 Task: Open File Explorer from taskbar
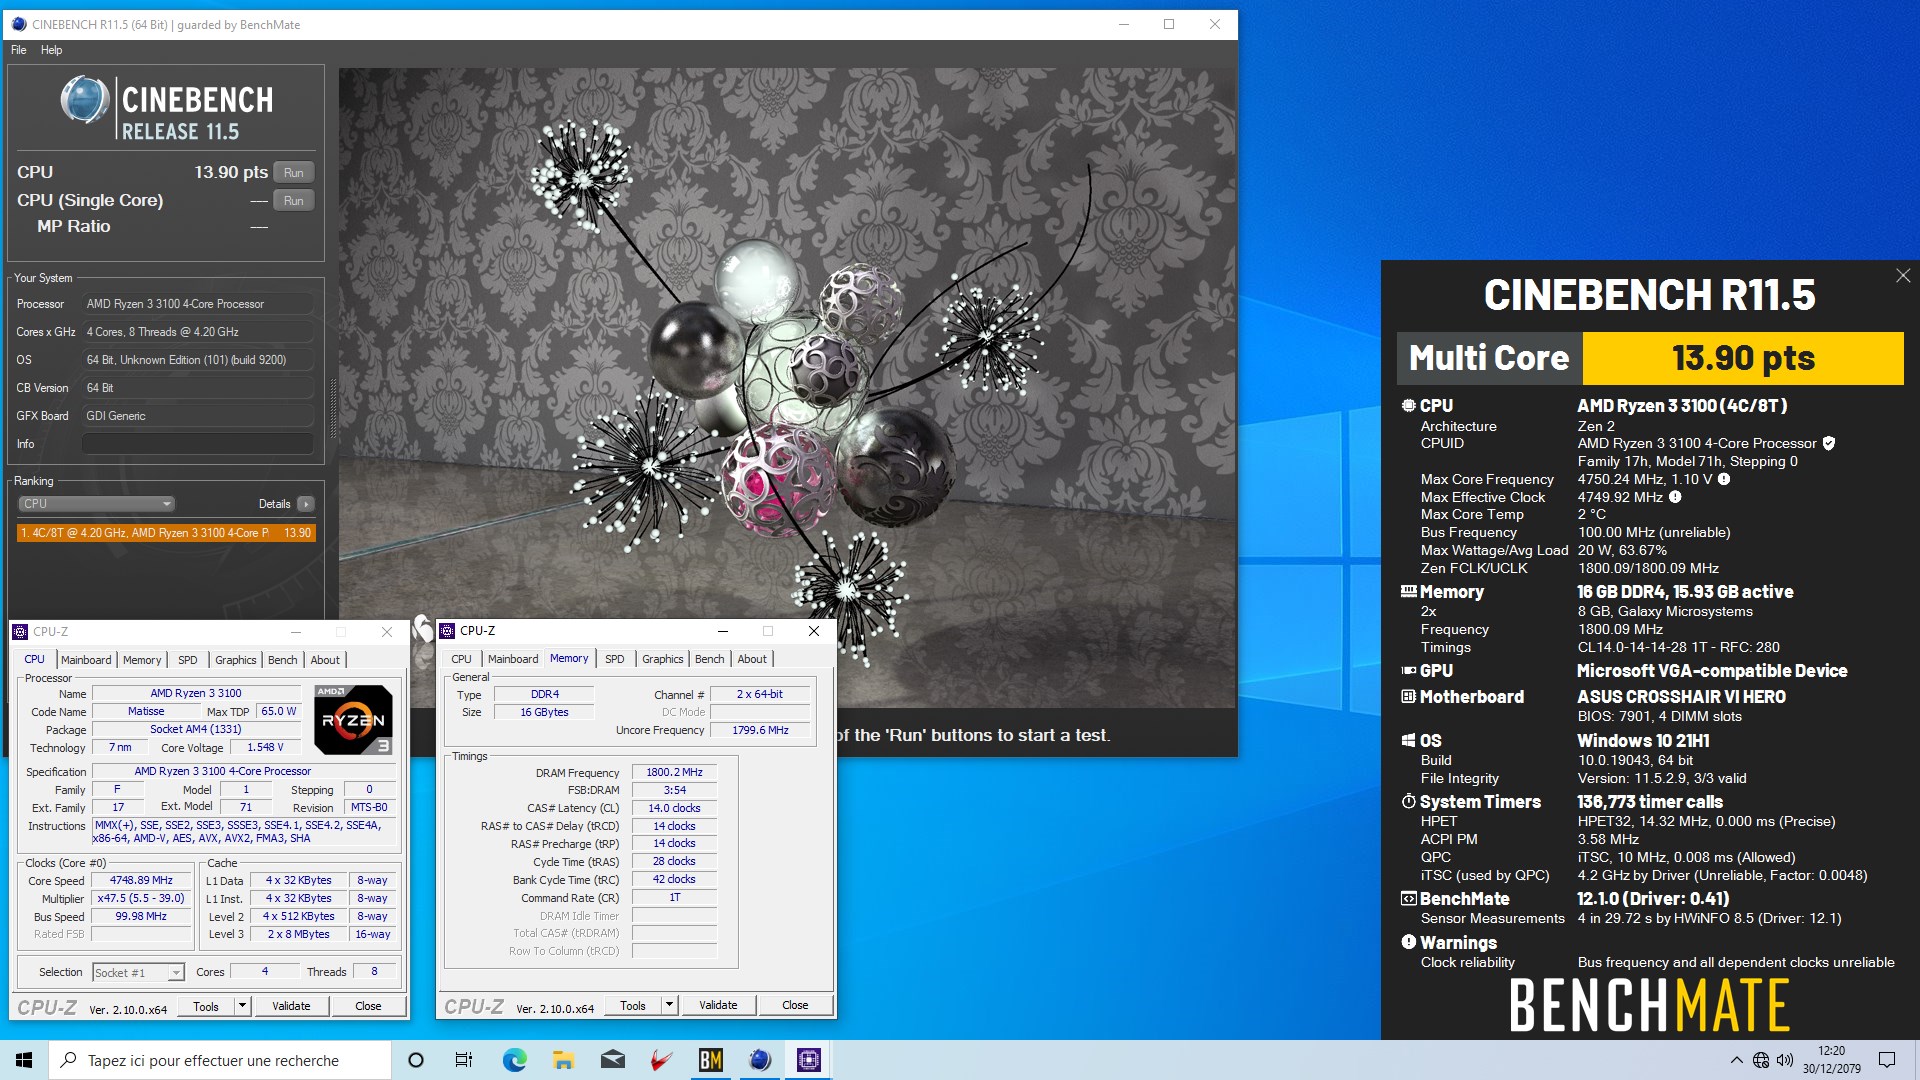tap(563, 1060)
